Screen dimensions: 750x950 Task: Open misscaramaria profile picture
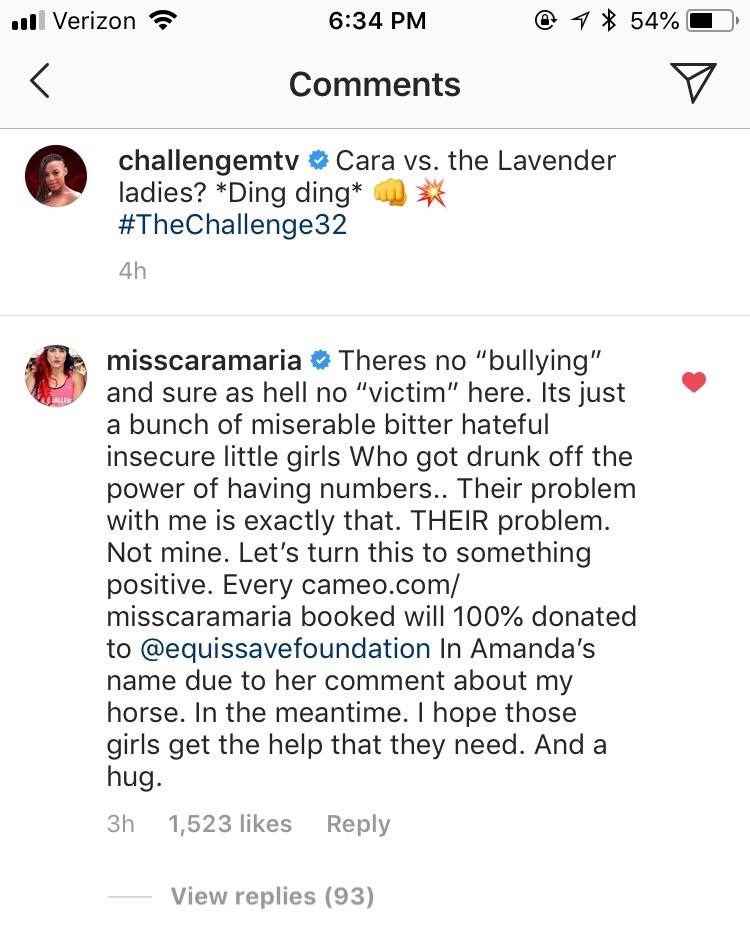(x=56, y=376)
